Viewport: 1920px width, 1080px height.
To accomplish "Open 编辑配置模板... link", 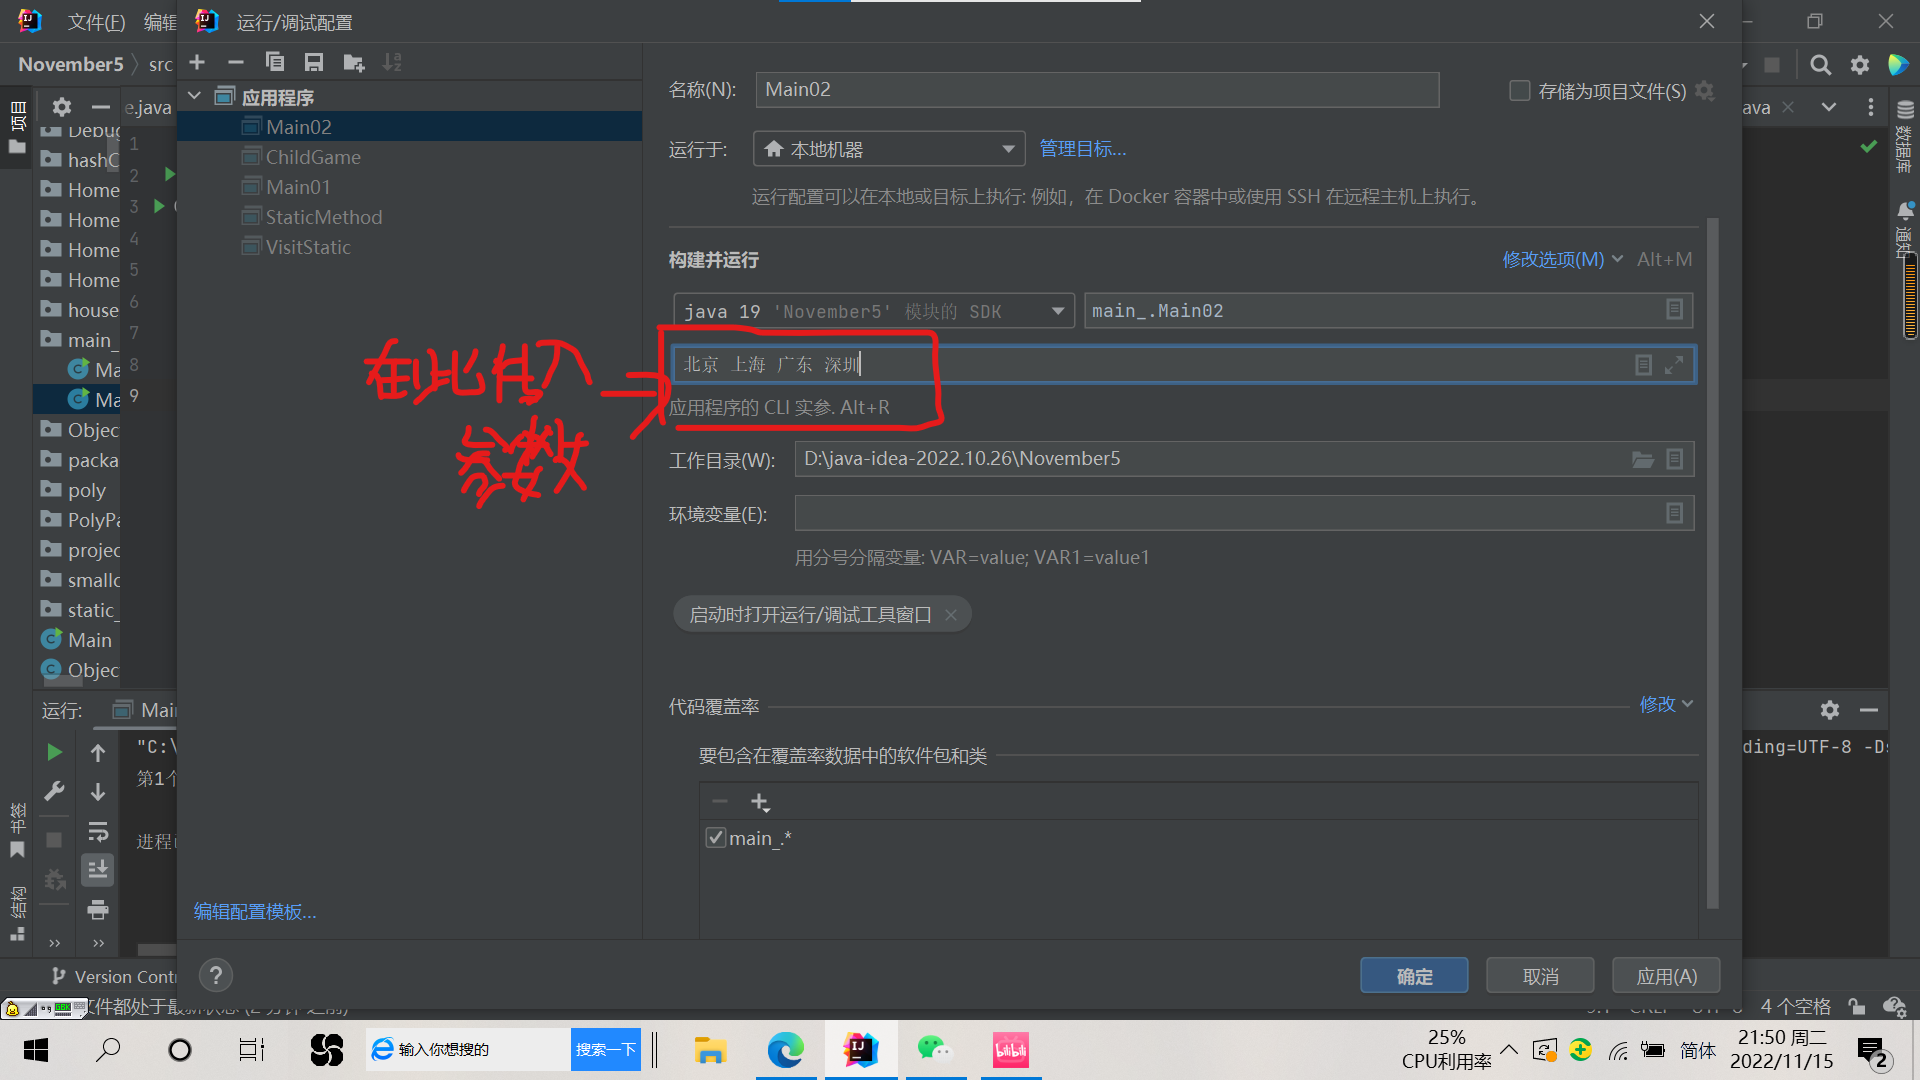I will point(255,911).
